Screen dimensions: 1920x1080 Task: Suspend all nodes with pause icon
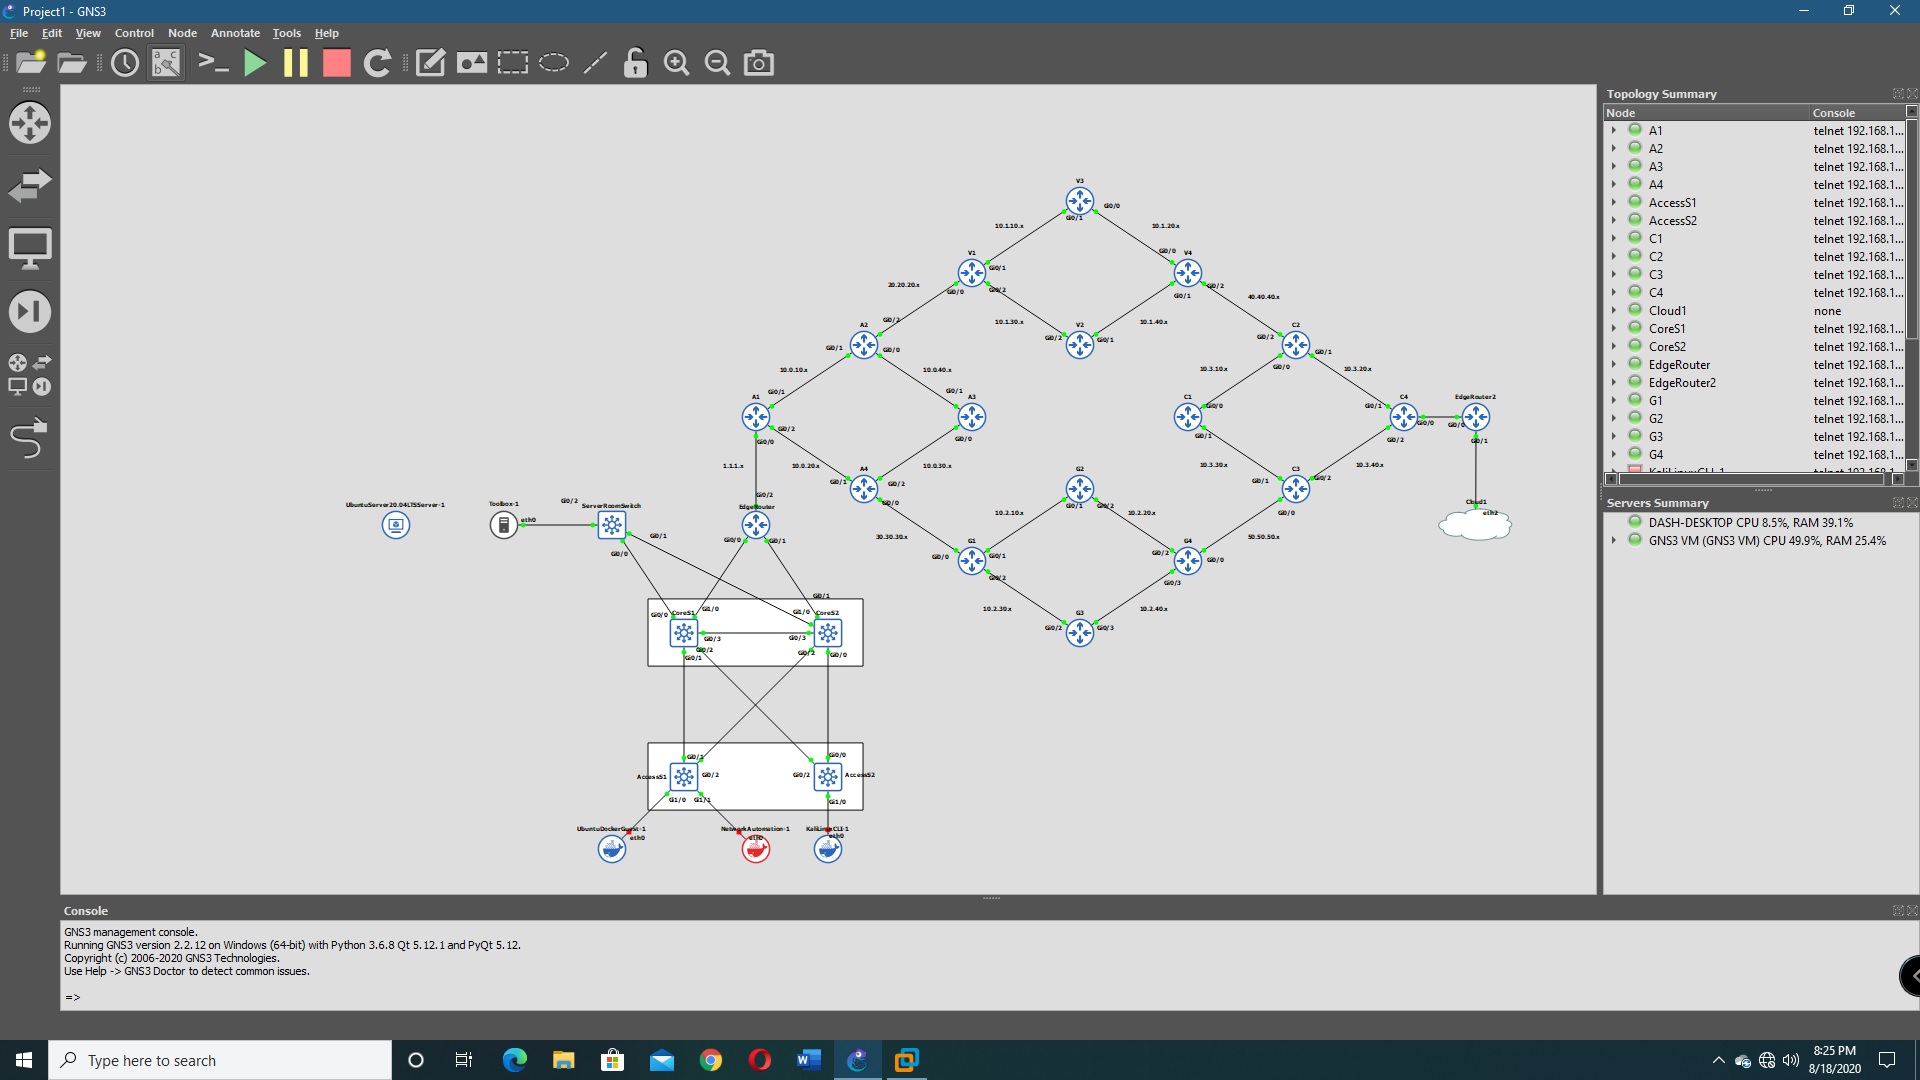pyautogui.click(x=296, y=63)
